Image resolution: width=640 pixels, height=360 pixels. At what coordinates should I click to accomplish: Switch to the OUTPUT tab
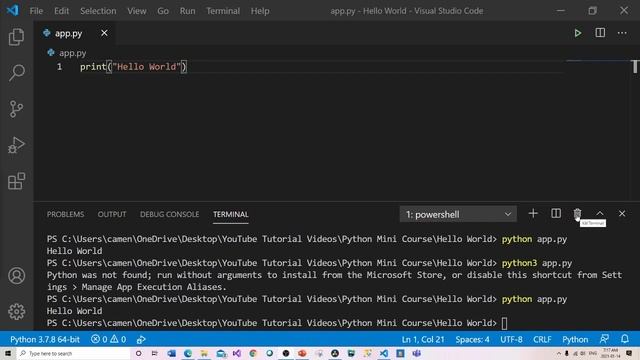pyautogui.click(x=112, y=215)
